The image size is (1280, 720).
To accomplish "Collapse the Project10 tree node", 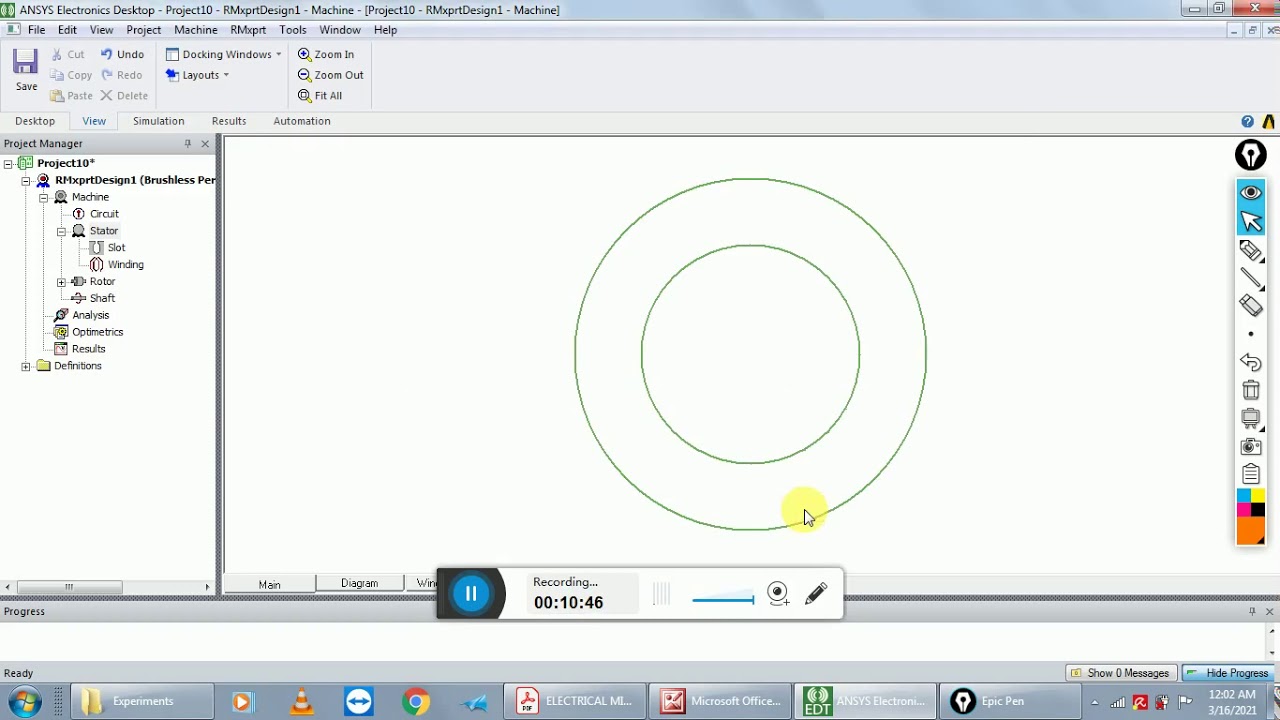I will (8, 163).
